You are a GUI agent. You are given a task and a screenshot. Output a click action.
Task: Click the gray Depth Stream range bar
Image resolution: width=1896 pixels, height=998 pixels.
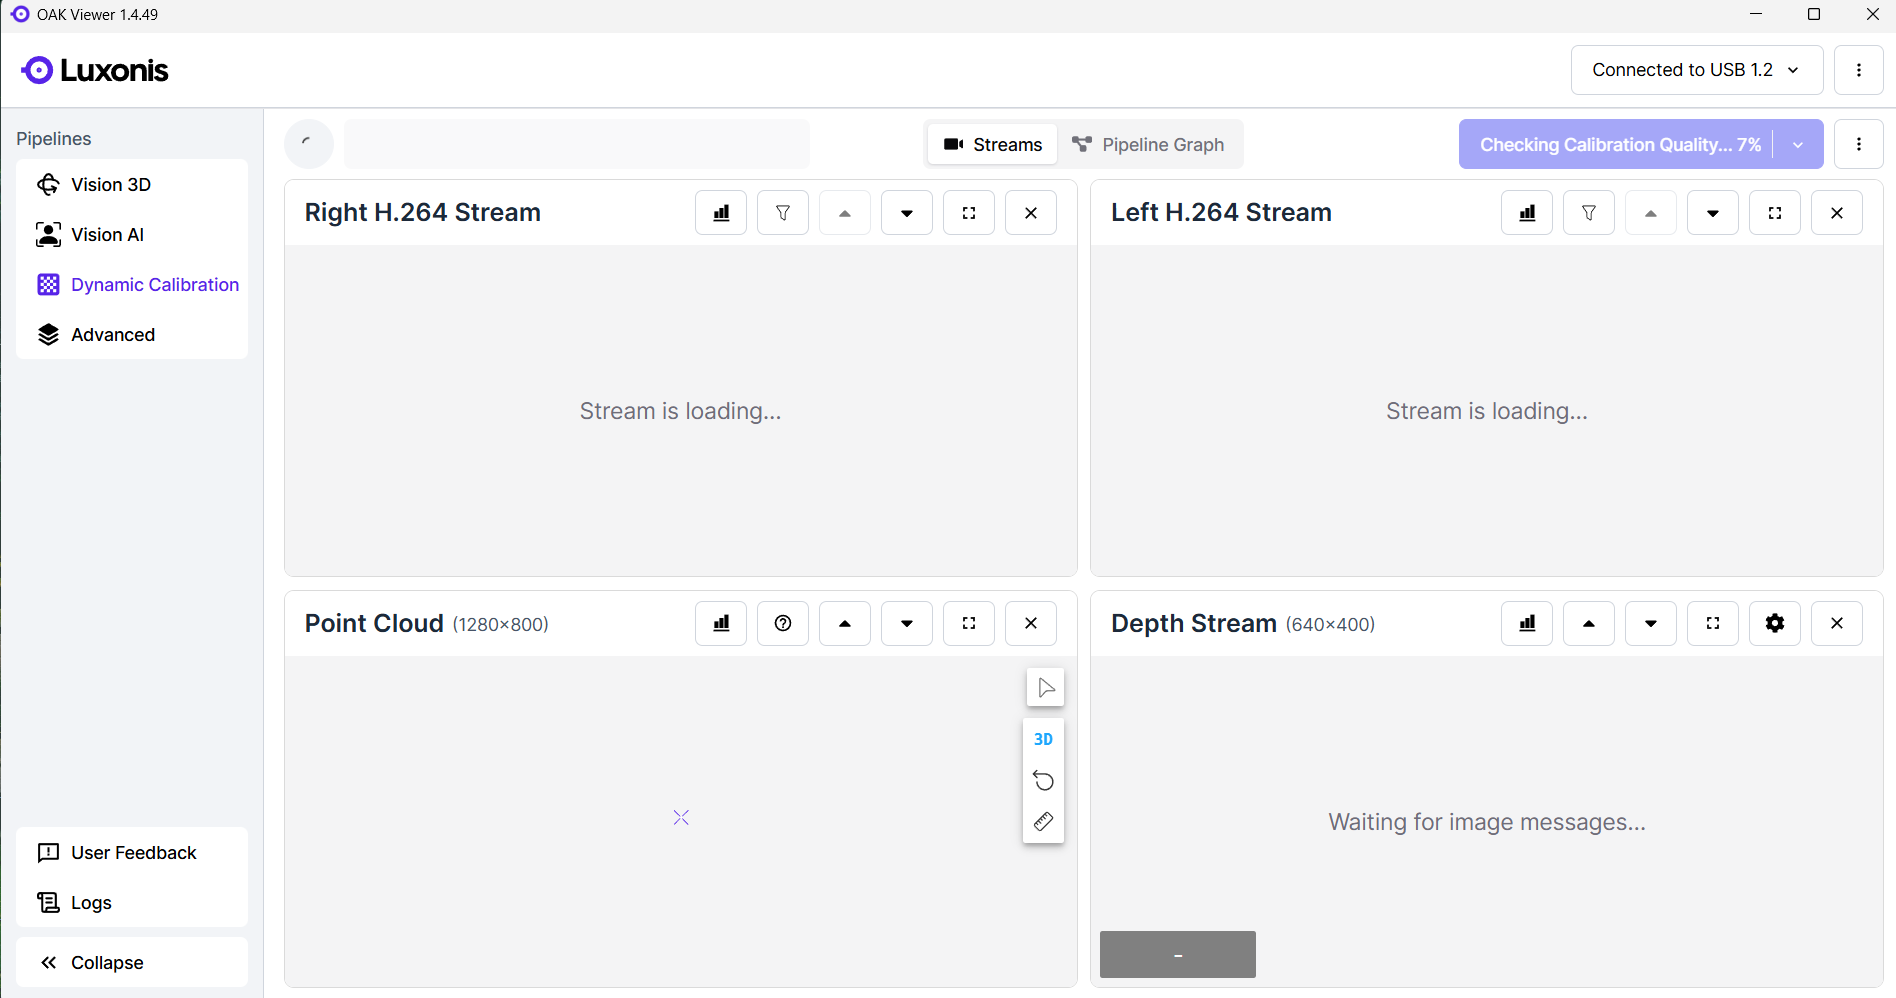(1177, 955)
